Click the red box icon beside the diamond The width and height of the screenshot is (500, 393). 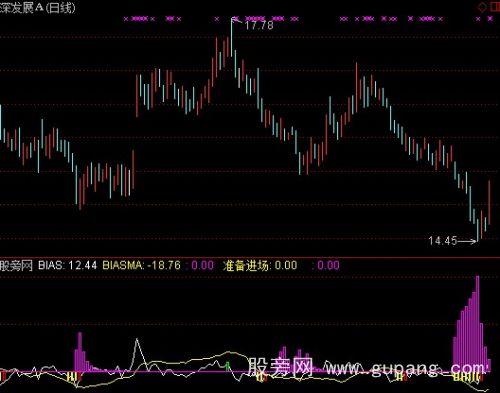[495, 7]
